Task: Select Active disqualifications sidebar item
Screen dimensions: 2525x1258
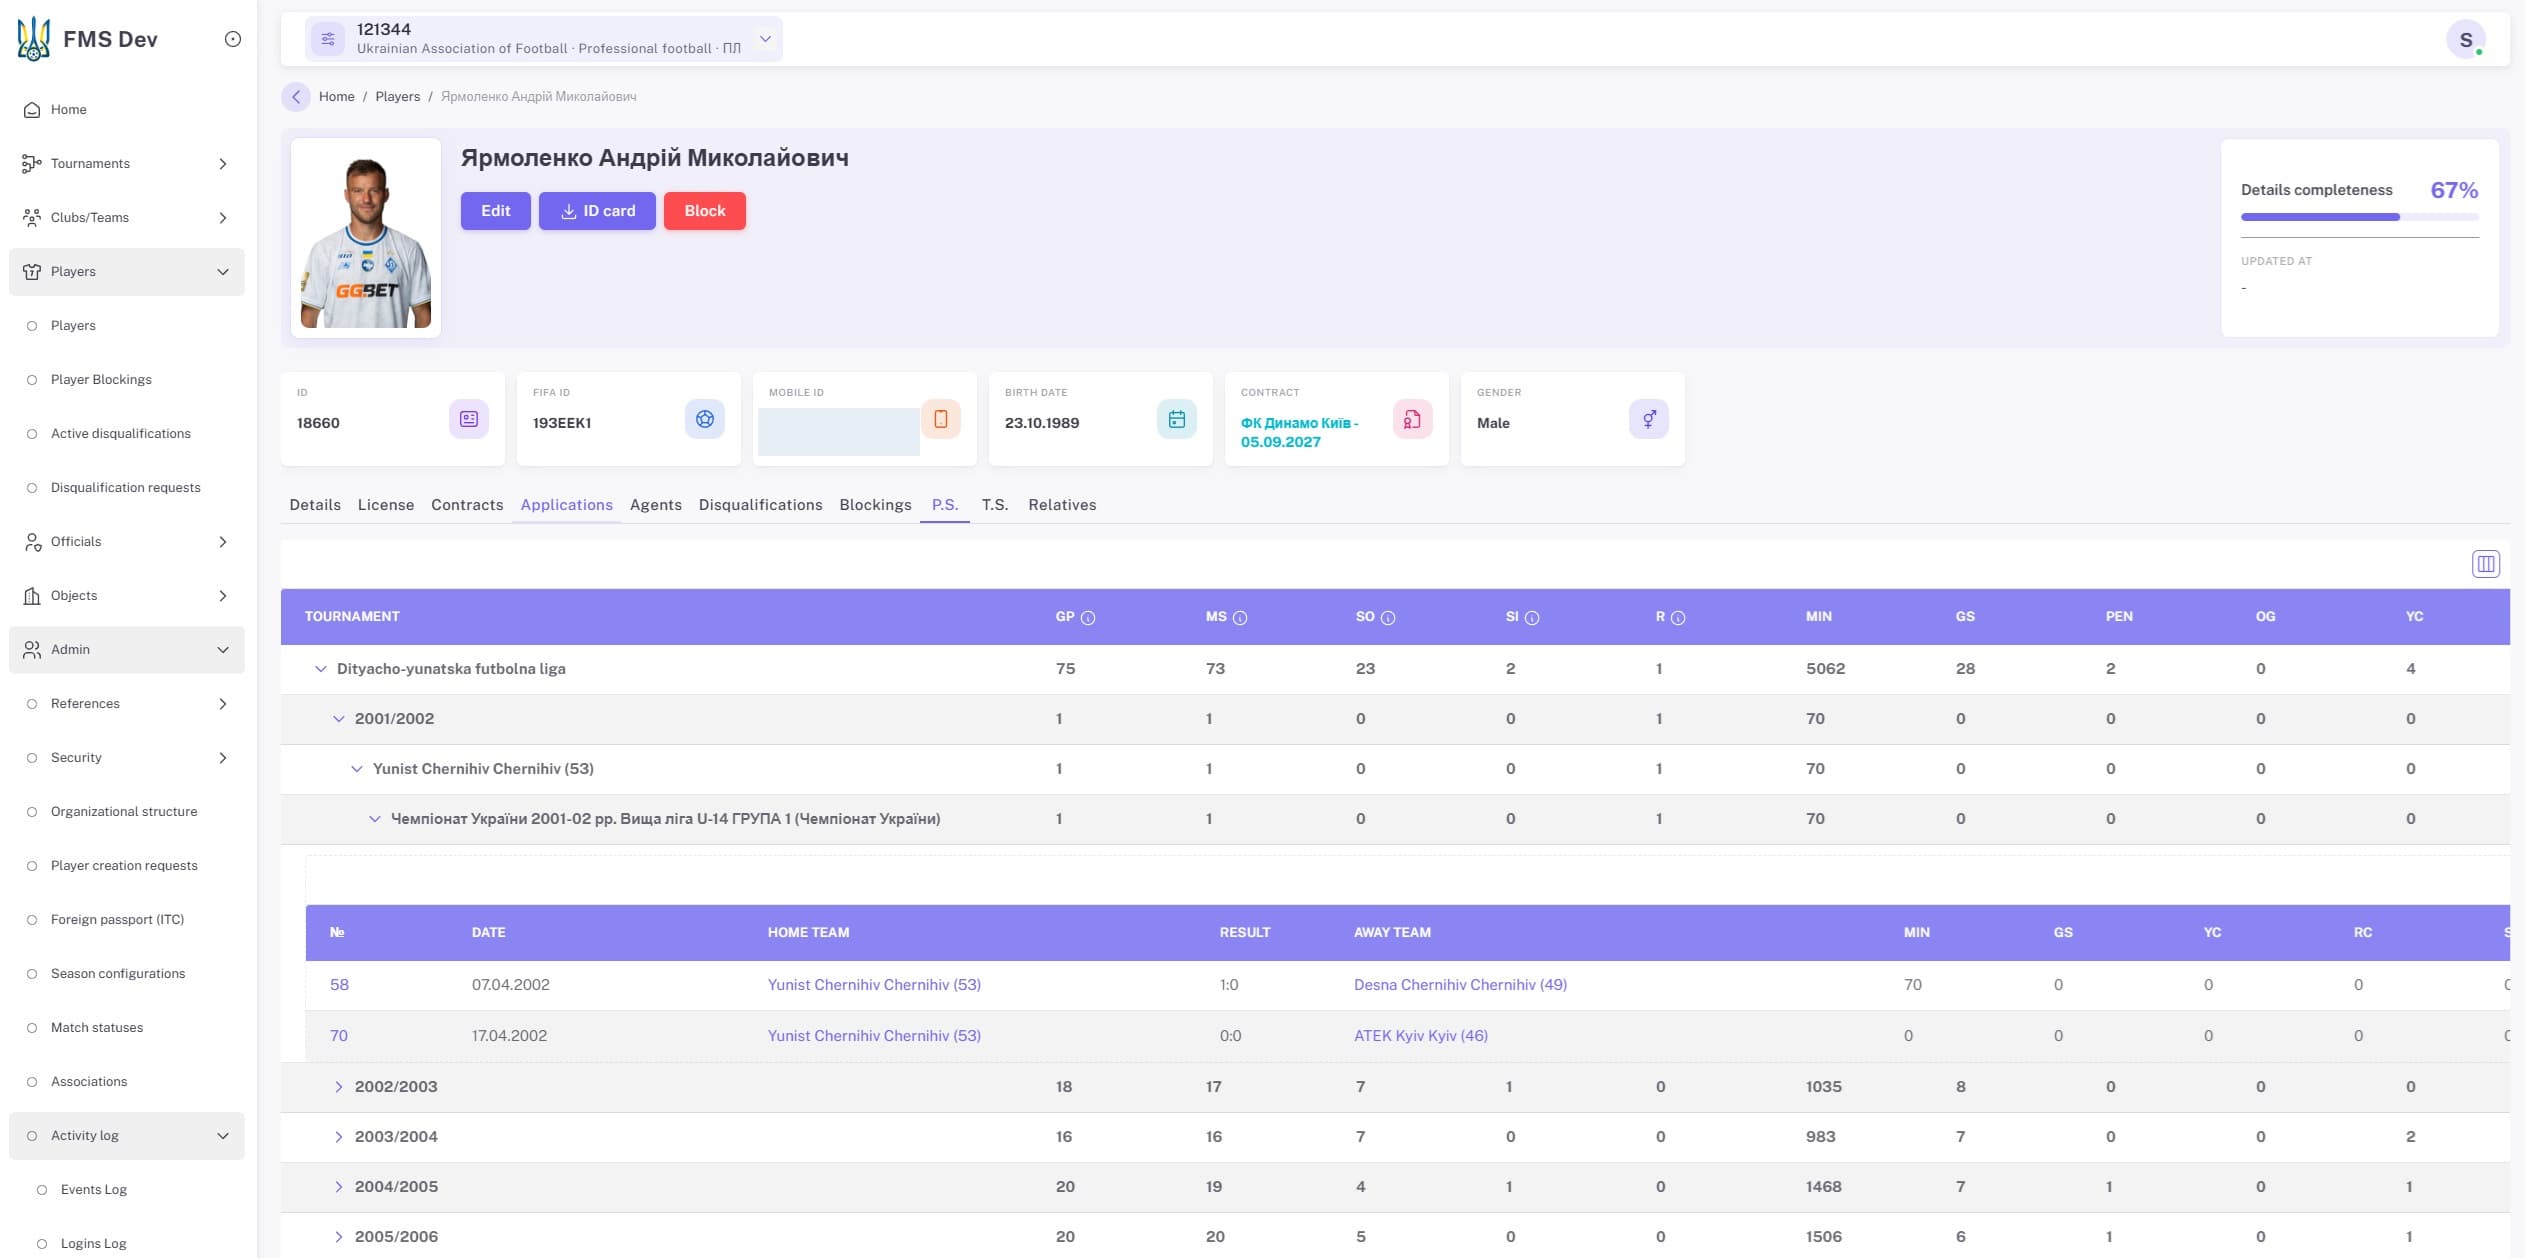Action: click(120, 434)
